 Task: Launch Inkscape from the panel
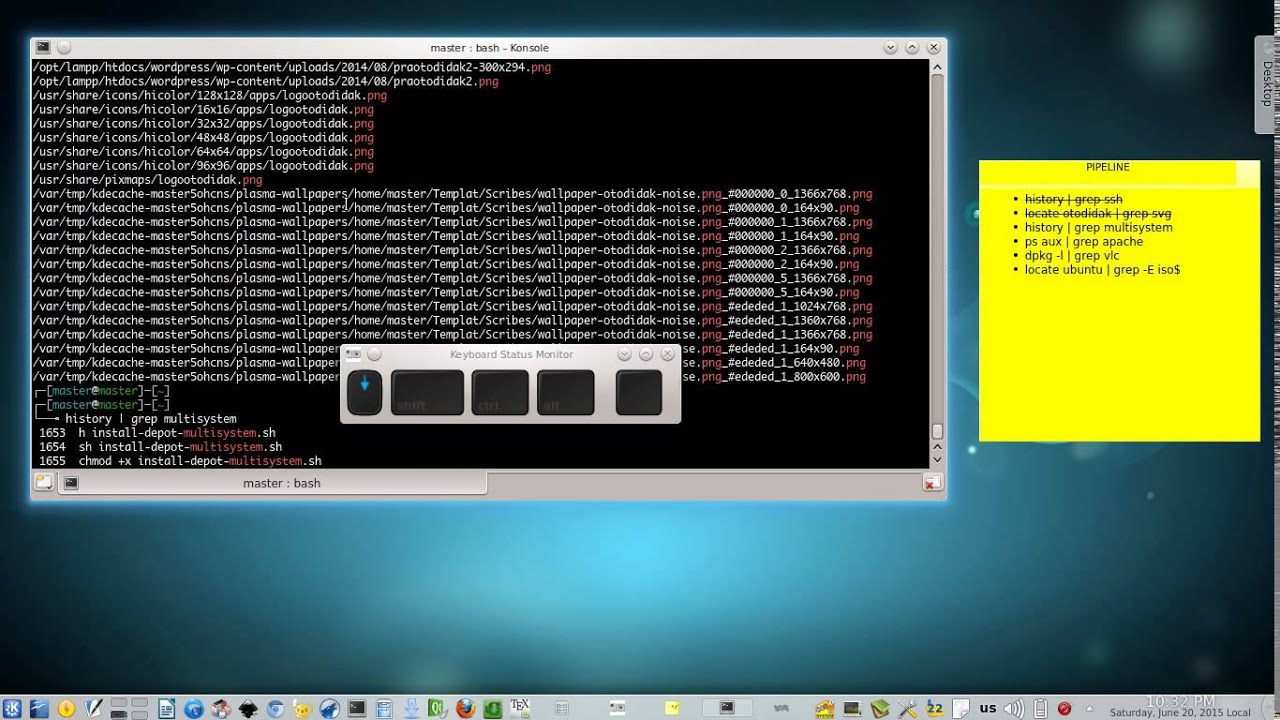click(x=248, y=708)
